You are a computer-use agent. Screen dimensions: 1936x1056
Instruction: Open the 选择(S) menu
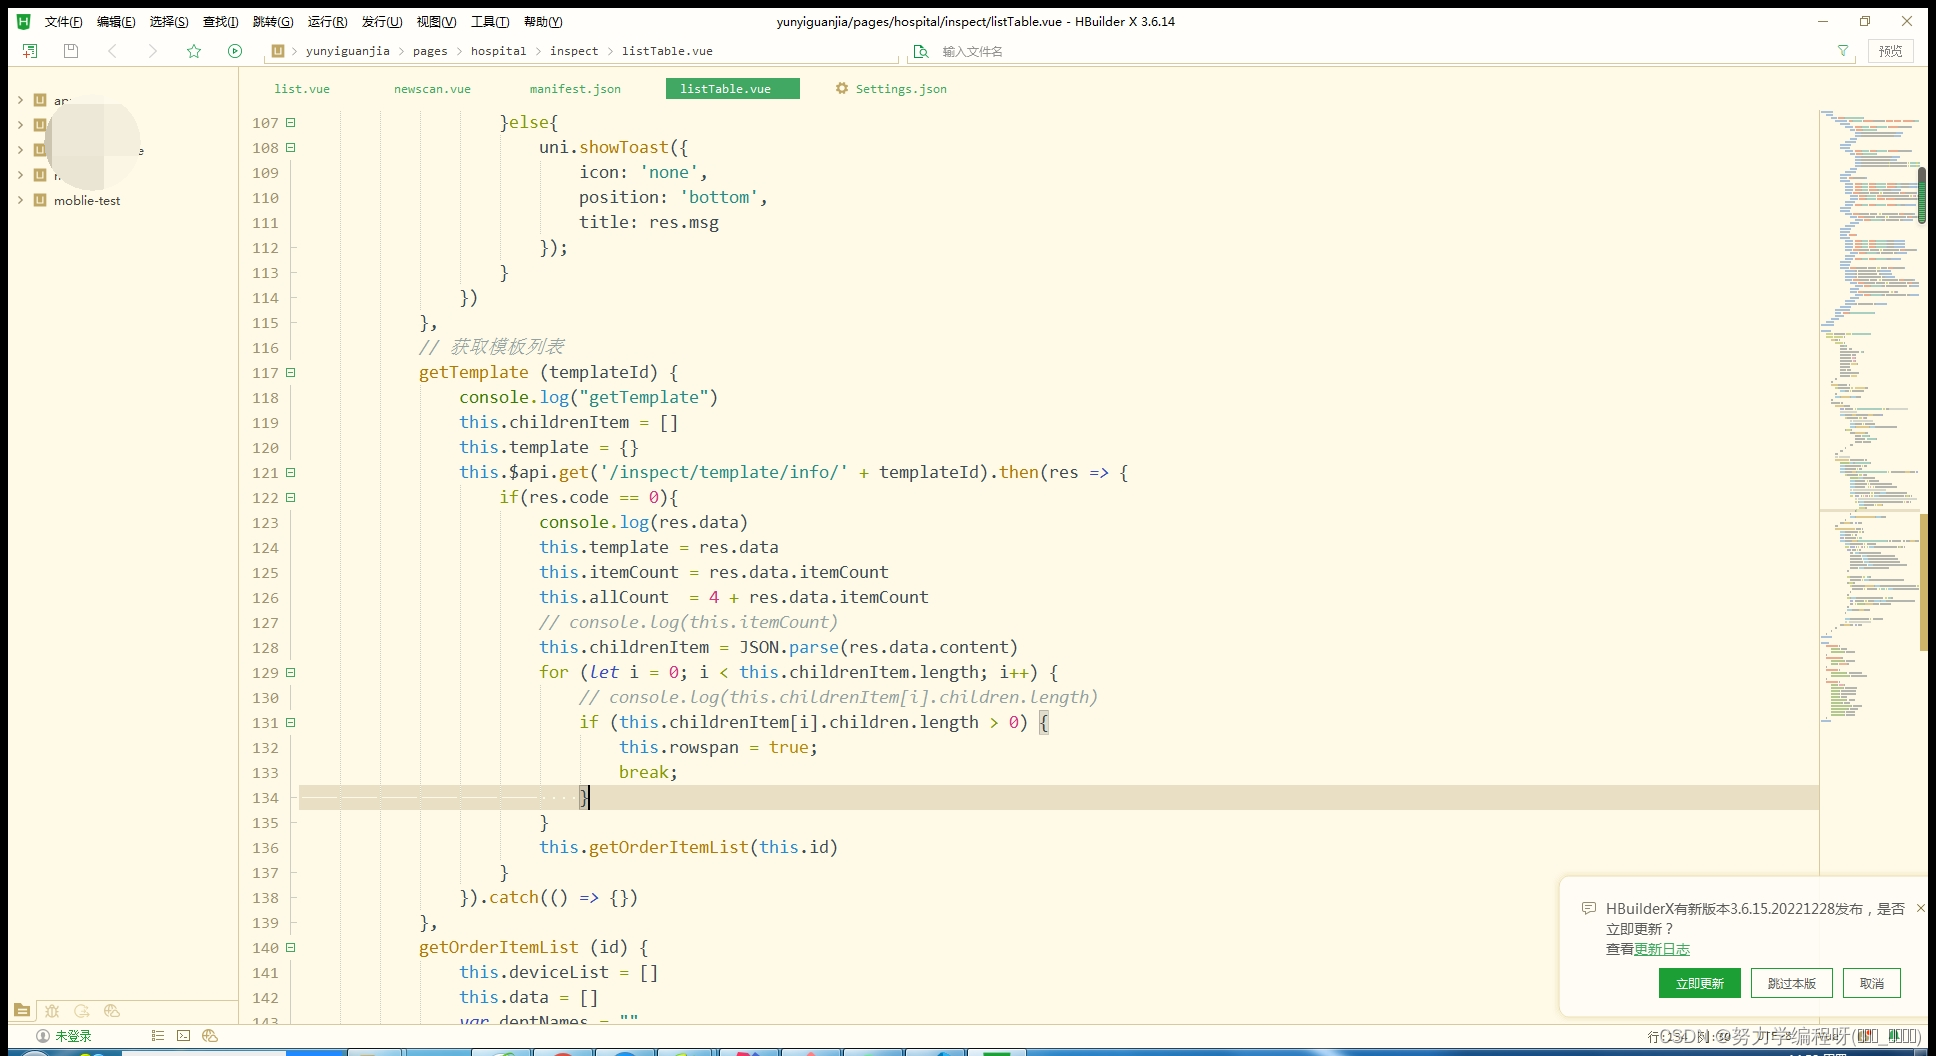[x=169, y=21]
